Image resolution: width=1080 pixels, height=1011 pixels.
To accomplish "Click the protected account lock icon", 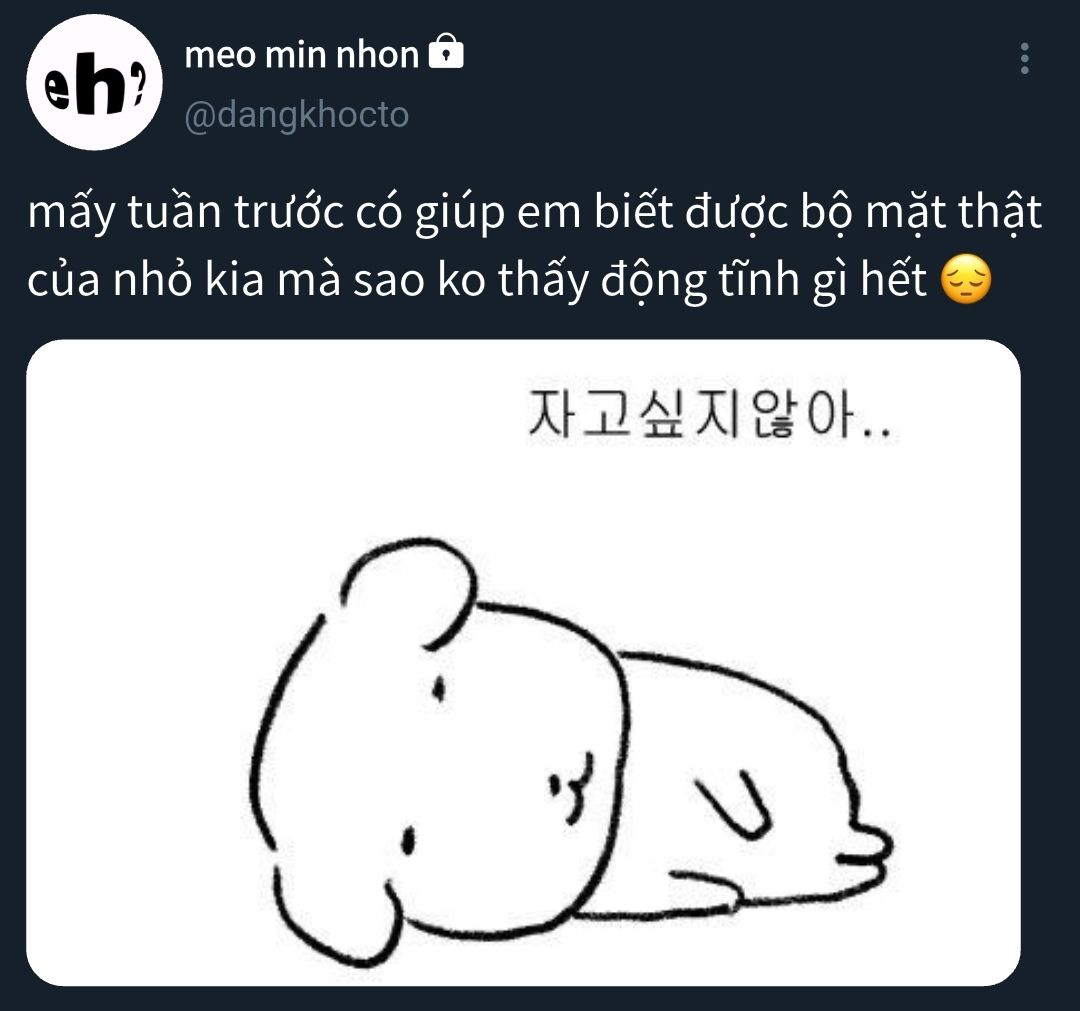I will (446, 52).
